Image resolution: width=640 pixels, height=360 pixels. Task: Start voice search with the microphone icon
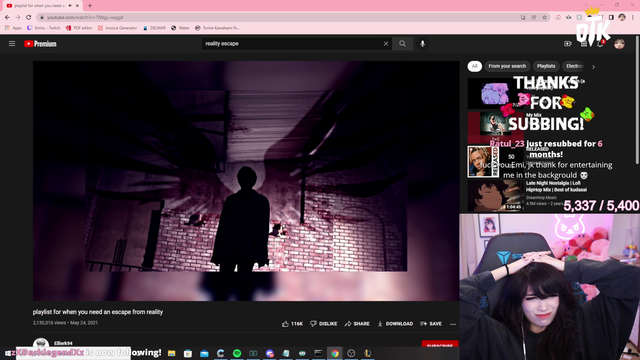(x=422, y=44)
